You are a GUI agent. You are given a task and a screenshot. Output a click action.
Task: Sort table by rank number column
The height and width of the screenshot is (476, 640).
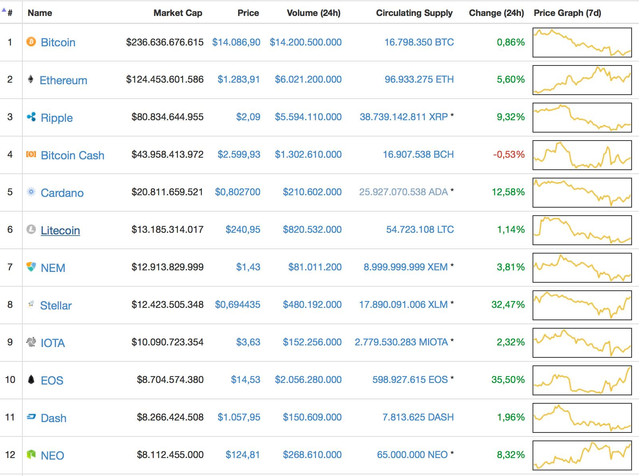point(10,13)
